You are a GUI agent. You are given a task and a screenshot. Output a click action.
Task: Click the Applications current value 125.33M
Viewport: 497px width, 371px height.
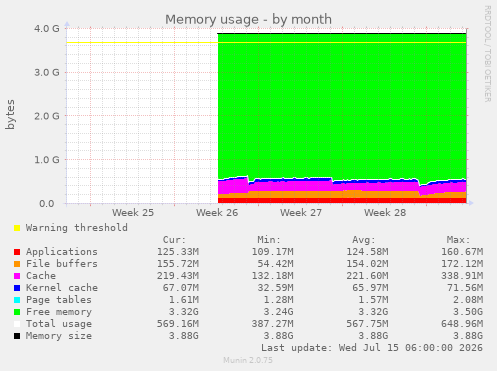coord(178,252)
